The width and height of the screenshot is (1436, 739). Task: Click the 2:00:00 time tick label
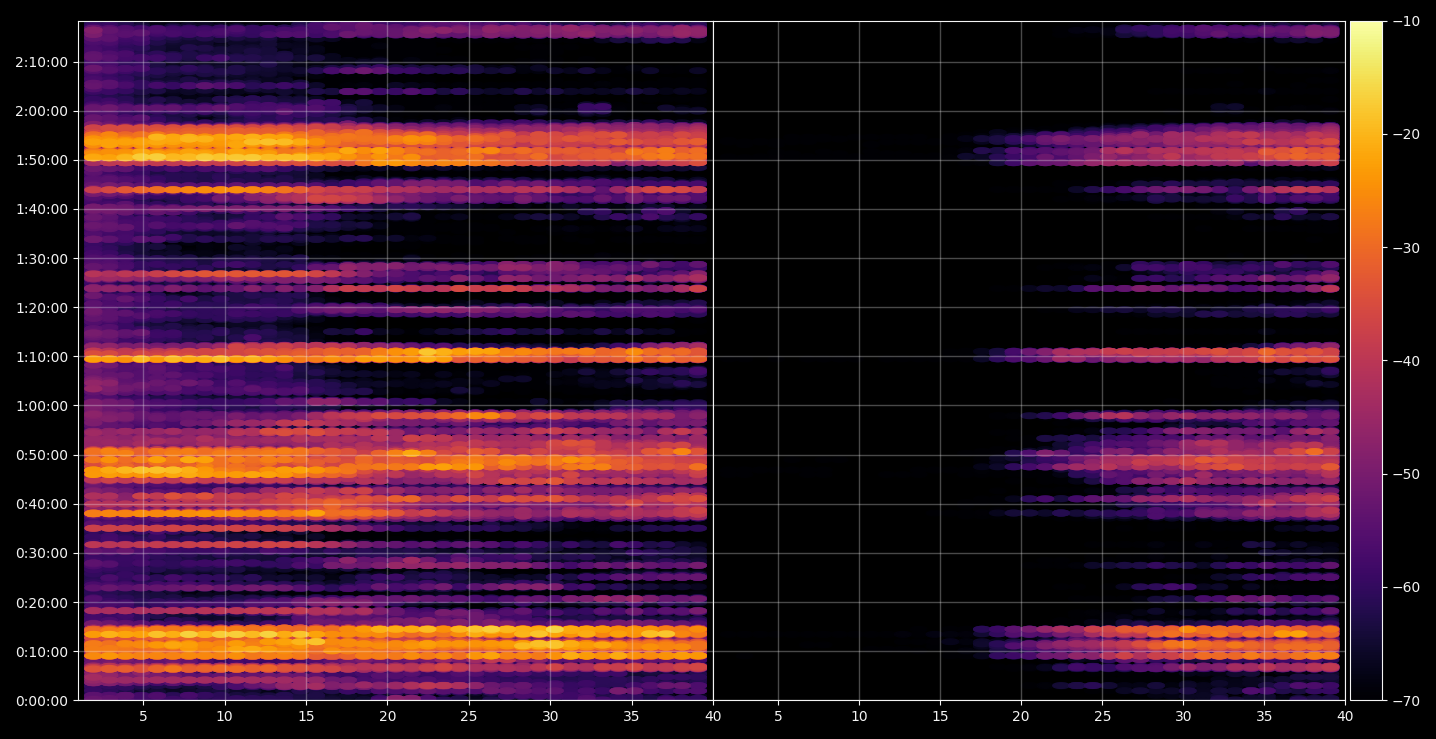[x=41, y=111]
